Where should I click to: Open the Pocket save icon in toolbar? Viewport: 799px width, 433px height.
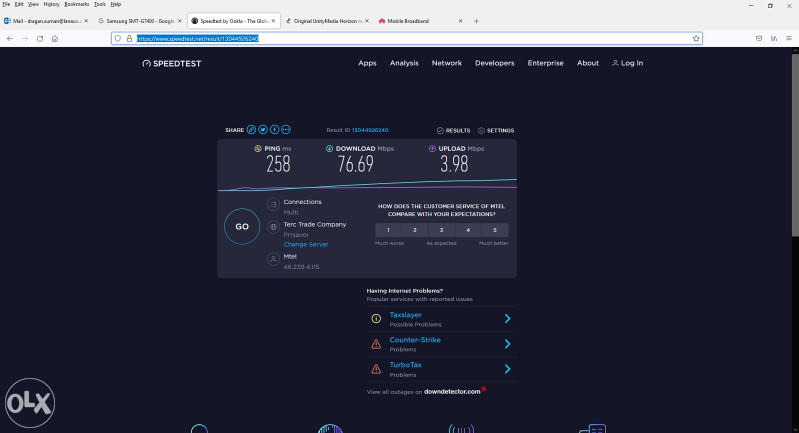coord(759,39)
